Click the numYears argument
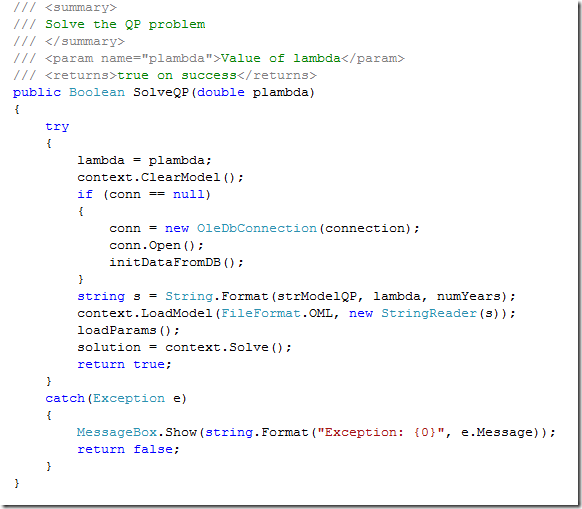Viewport: 582px width, 509px height. click(469, 296)
